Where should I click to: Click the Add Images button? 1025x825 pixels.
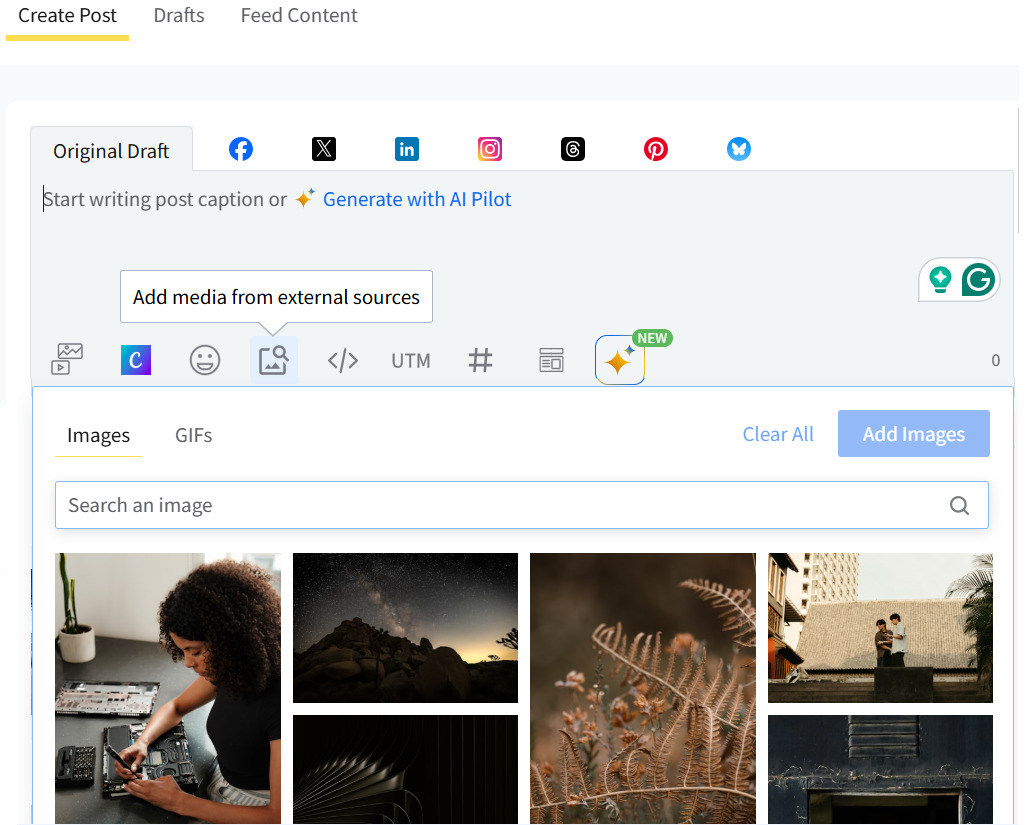click(913, 434)
